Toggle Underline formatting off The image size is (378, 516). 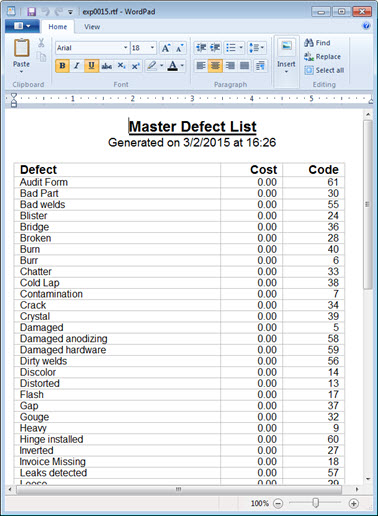[x=91, y=66]
